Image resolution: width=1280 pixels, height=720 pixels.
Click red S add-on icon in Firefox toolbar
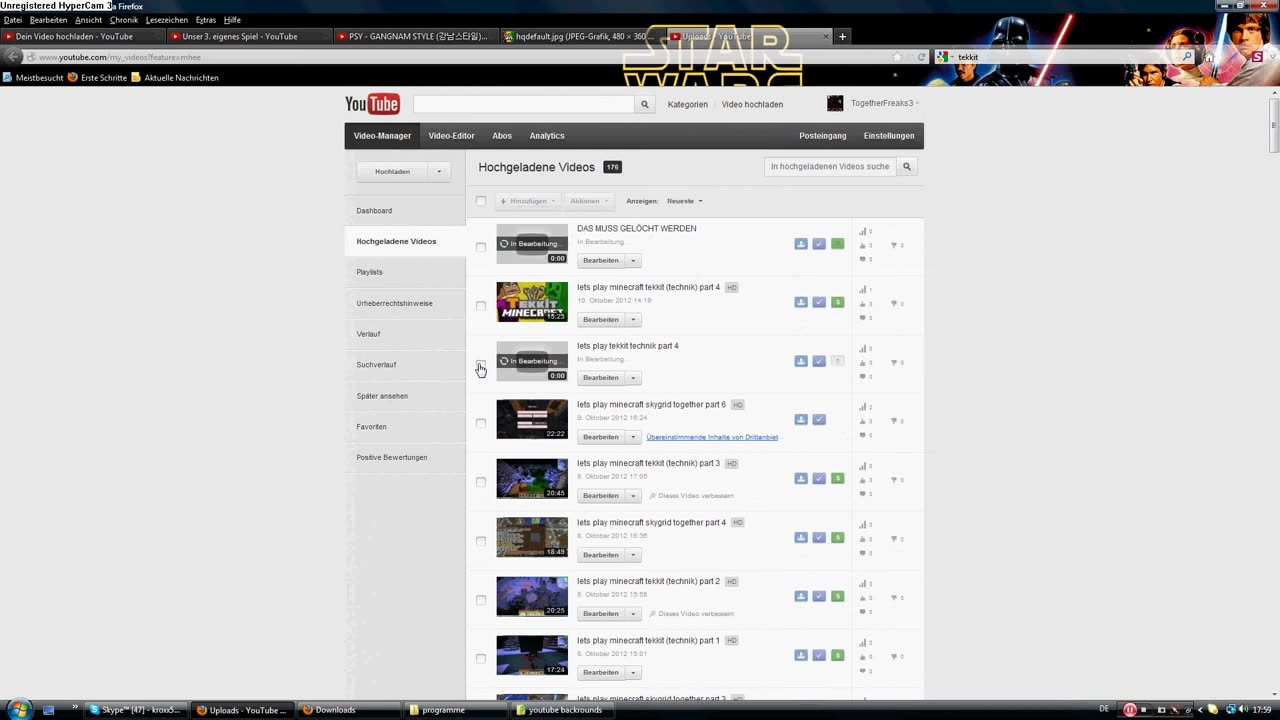(x=1257, y=57)
